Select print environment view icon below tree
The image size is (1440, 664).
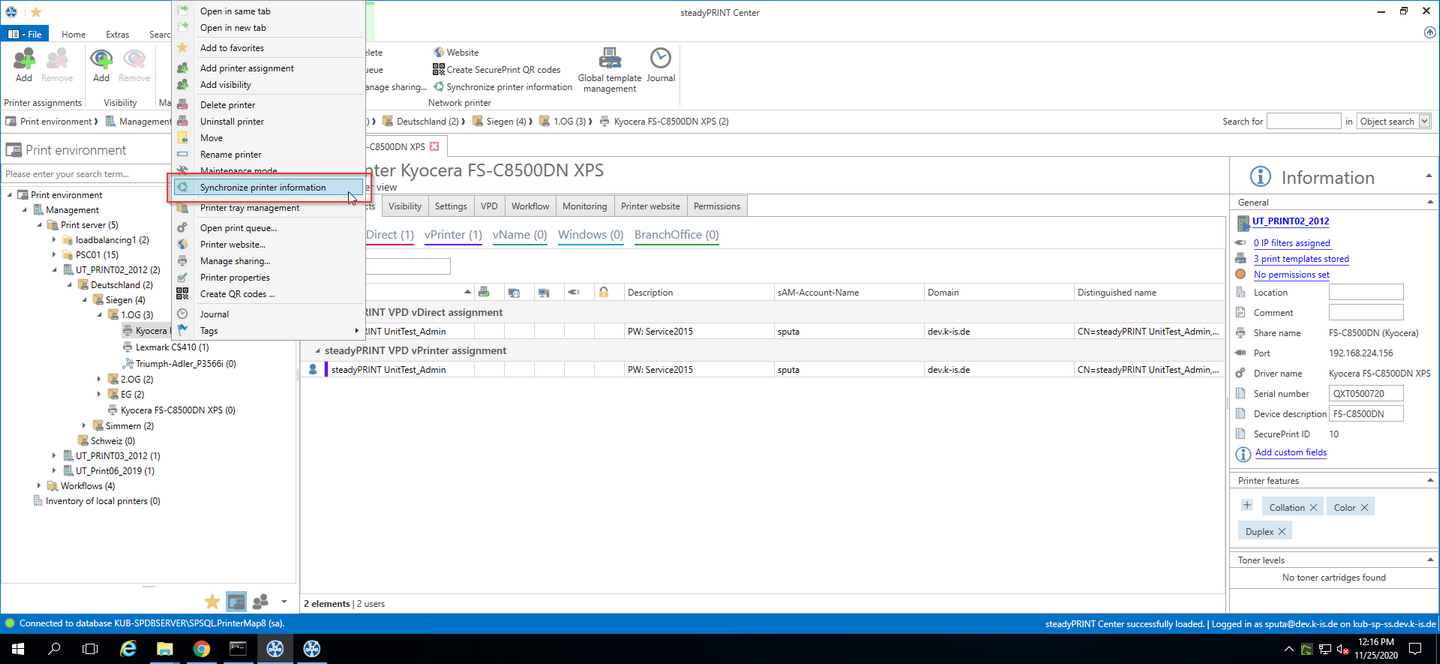[236, 601]
